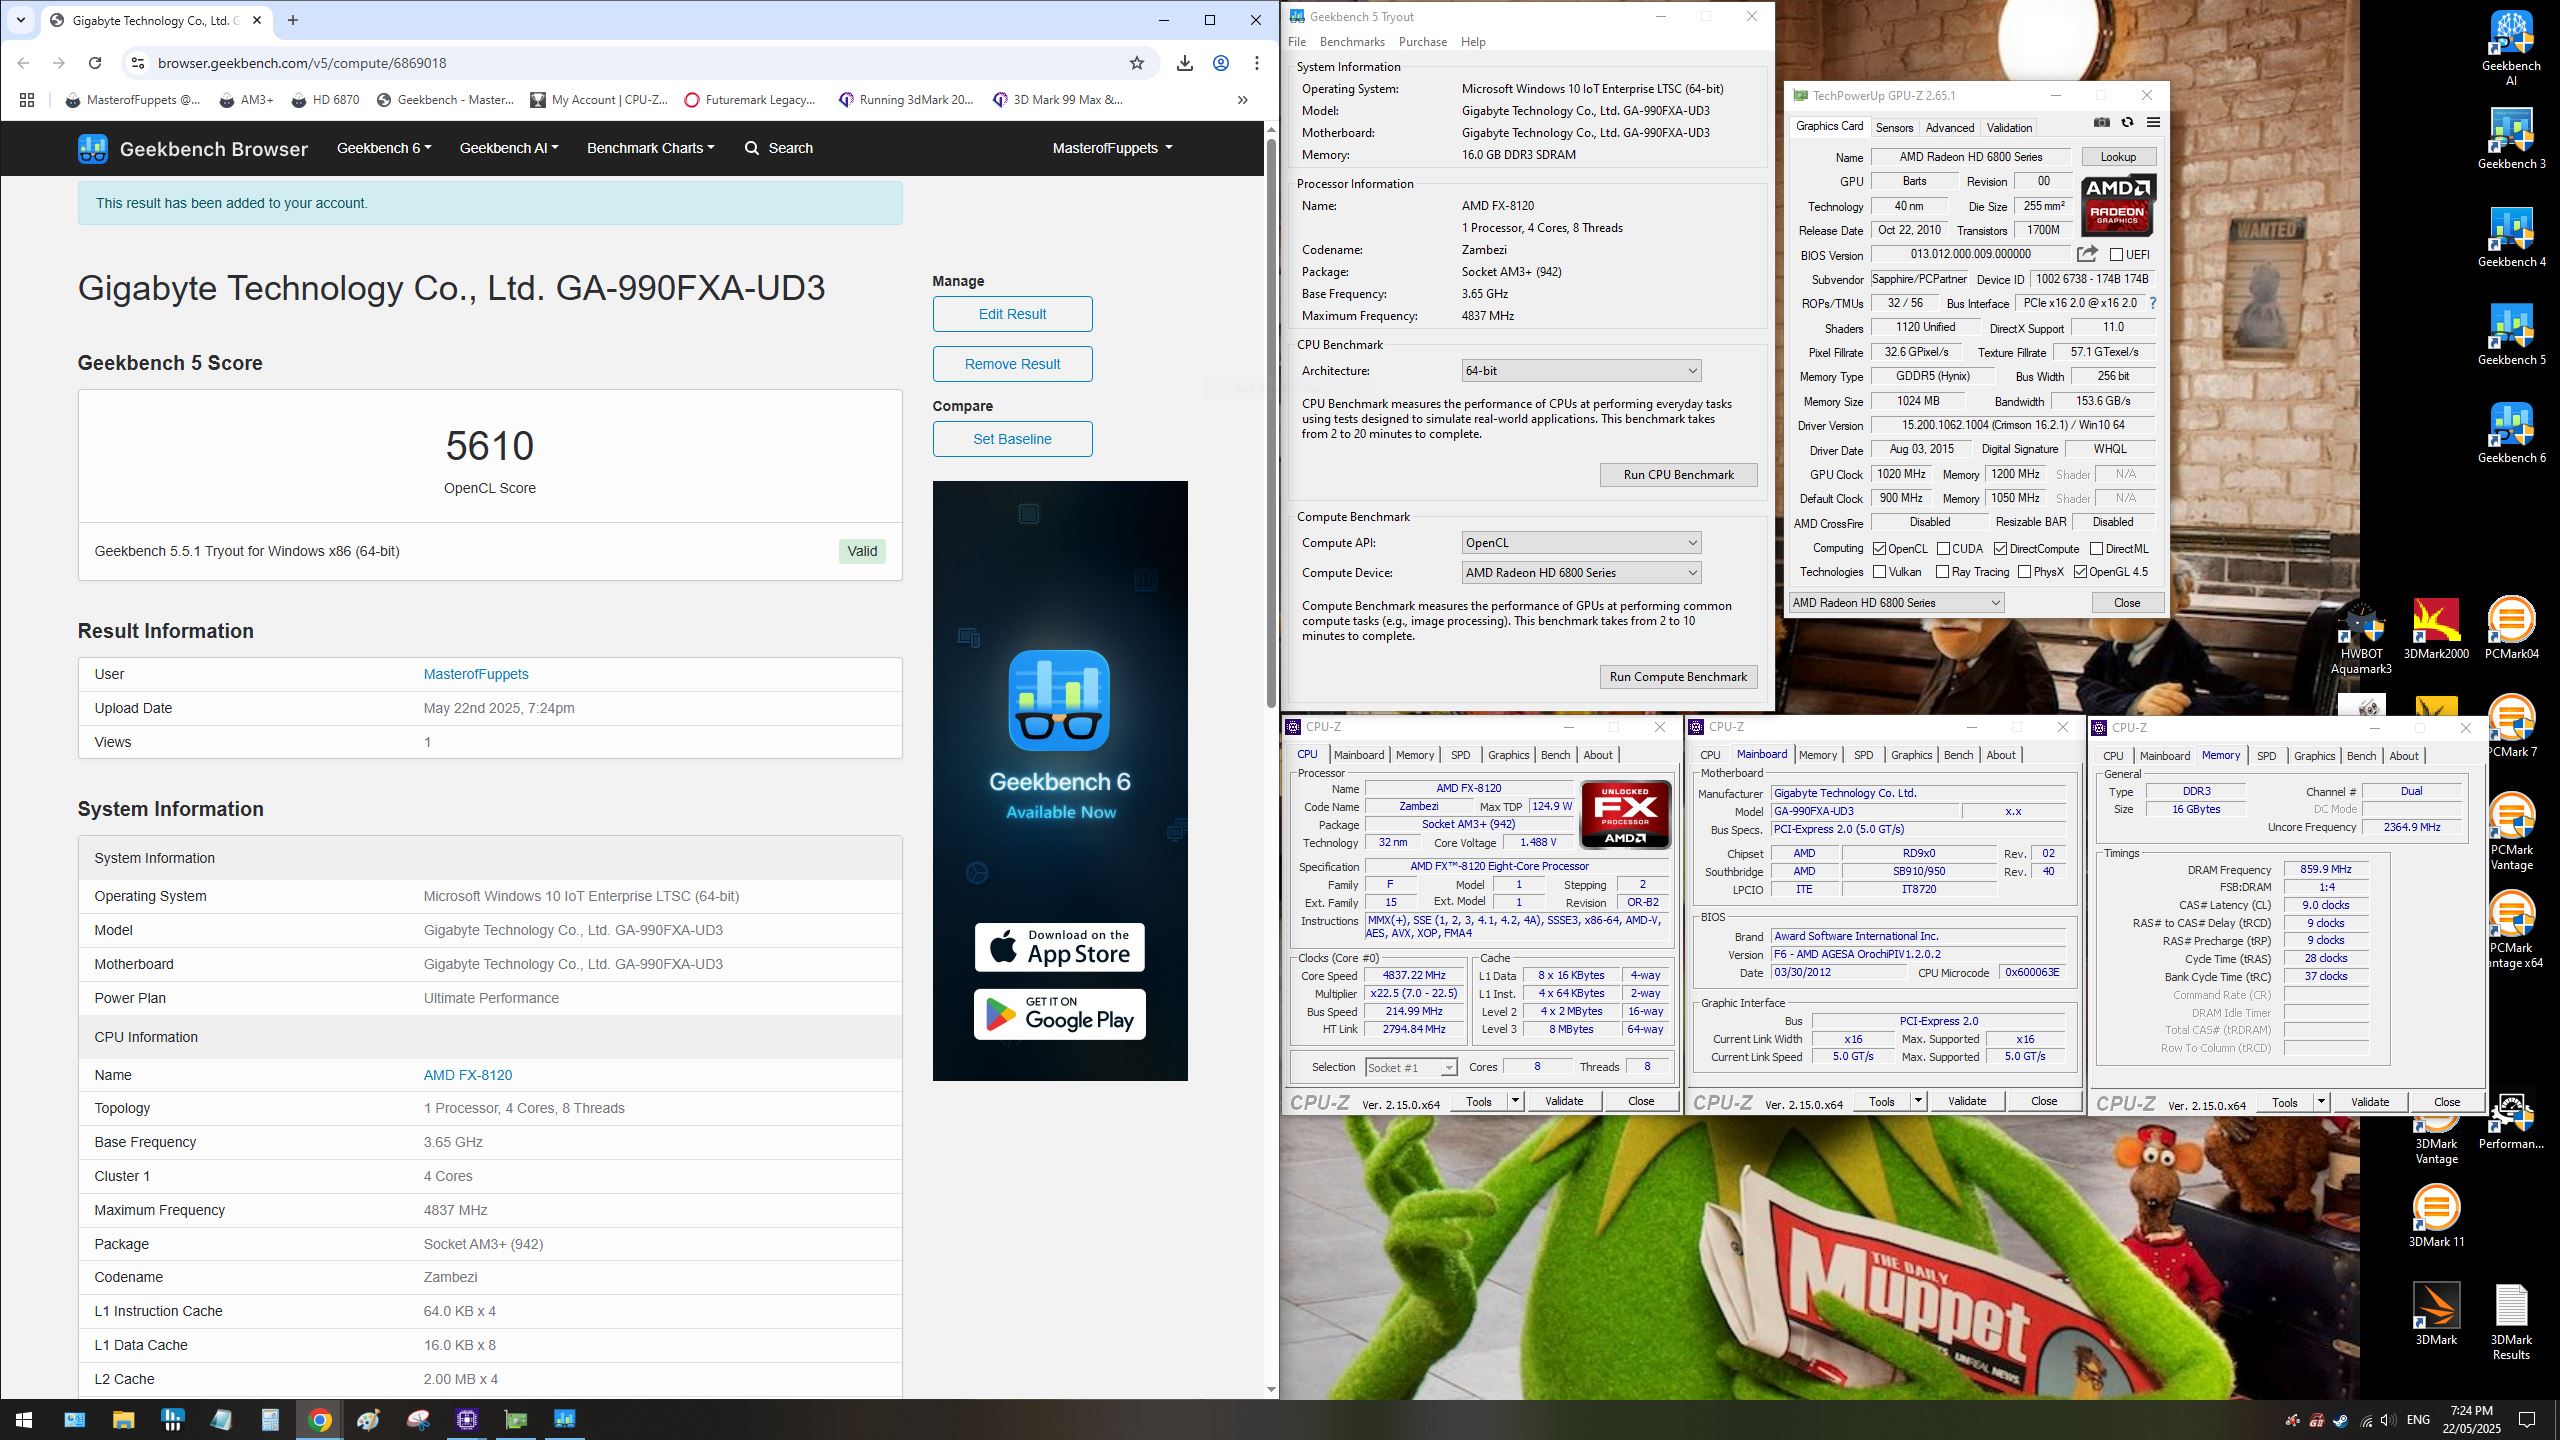Click Bus Interface question mark icon

click(x=2152, y=303)
